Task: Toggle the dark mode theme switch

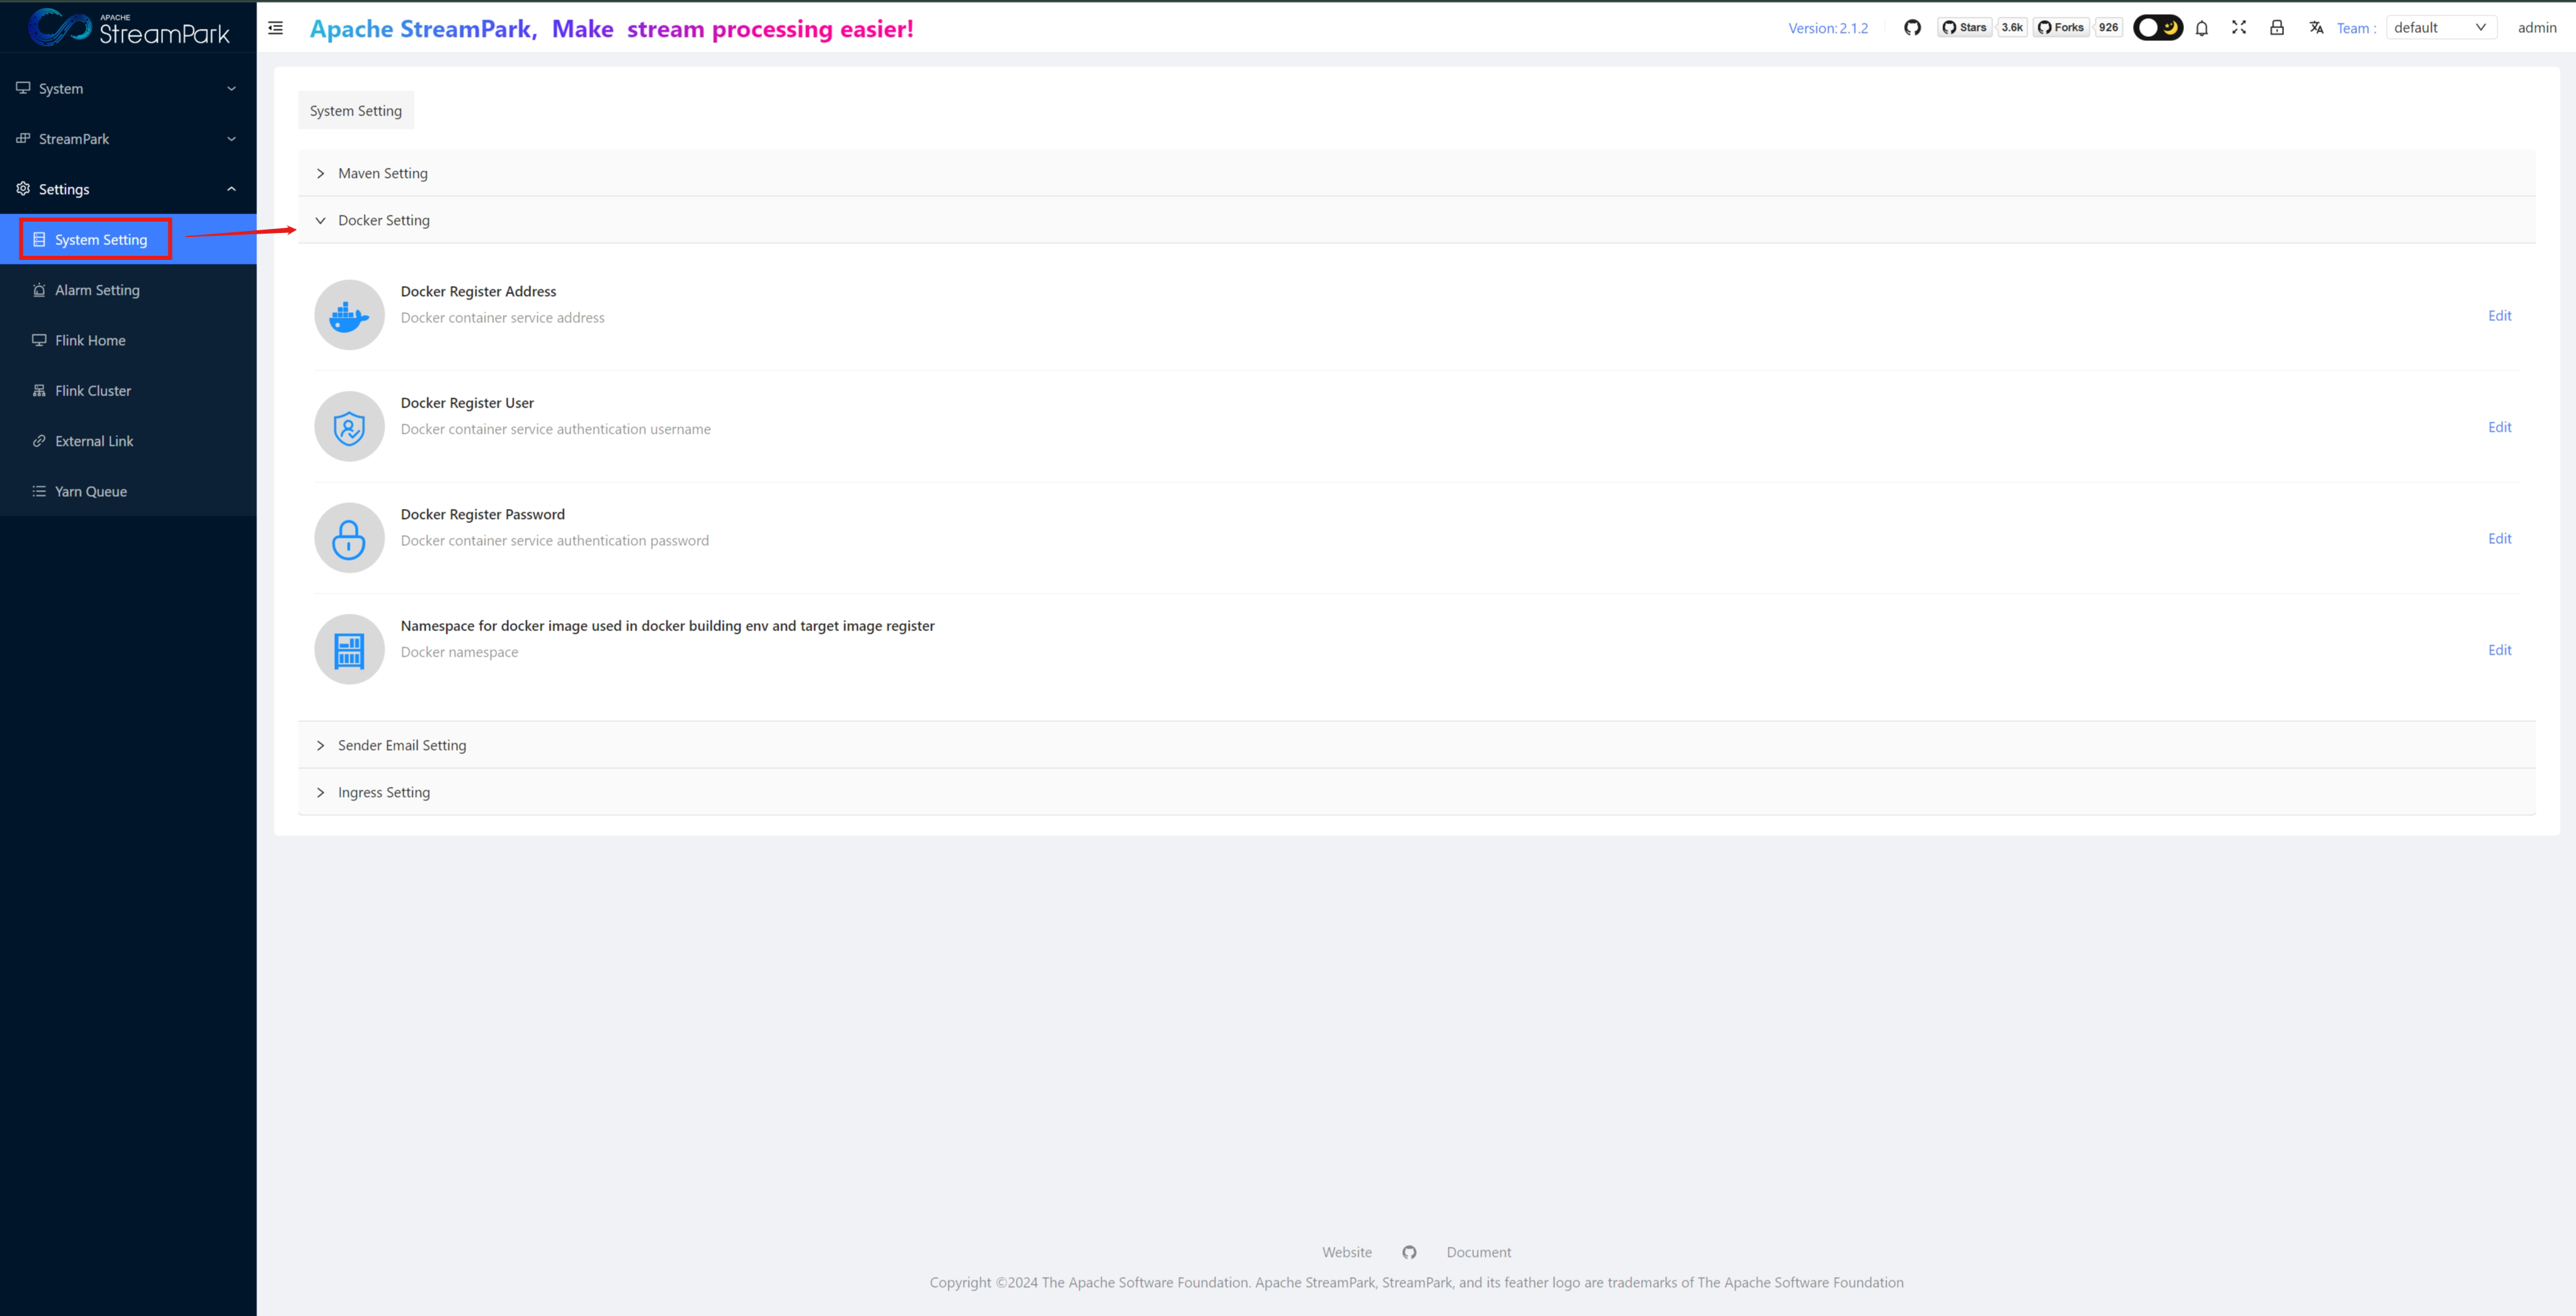Action: (2157, 28)
